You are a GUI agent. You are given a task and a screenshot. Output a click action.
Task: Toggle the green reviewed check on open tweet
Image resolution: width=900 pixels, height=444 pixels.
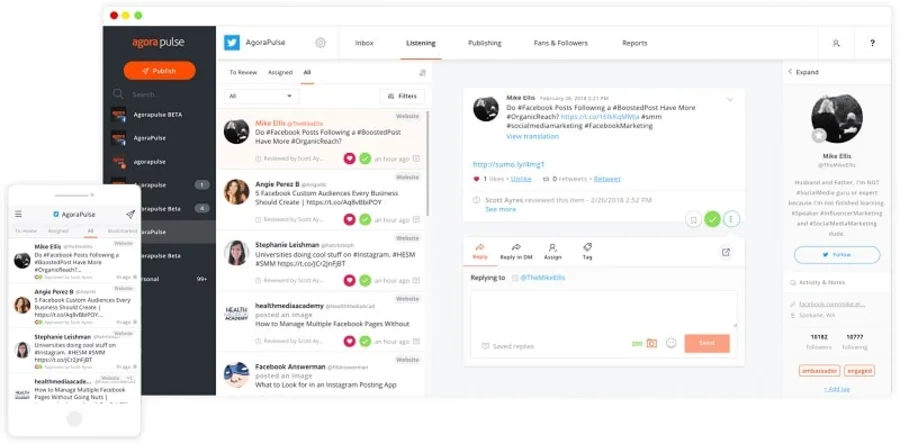[712, 219]
